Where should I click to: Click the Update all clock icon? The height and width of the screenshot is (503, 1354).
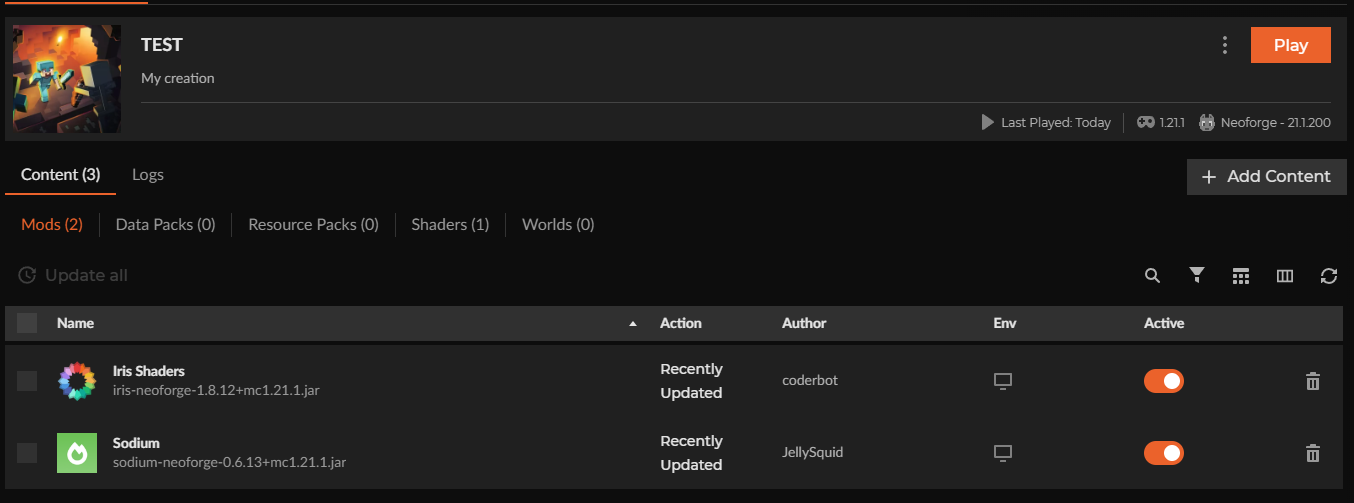[x=27, y=275]
